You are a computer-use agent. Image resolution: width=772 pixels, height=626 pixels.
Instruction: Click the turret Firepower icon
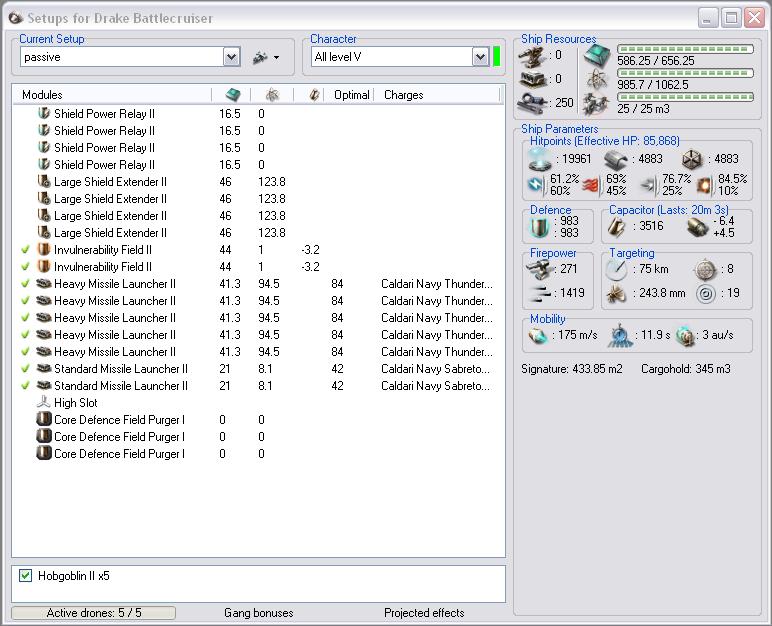click(538, 270)
